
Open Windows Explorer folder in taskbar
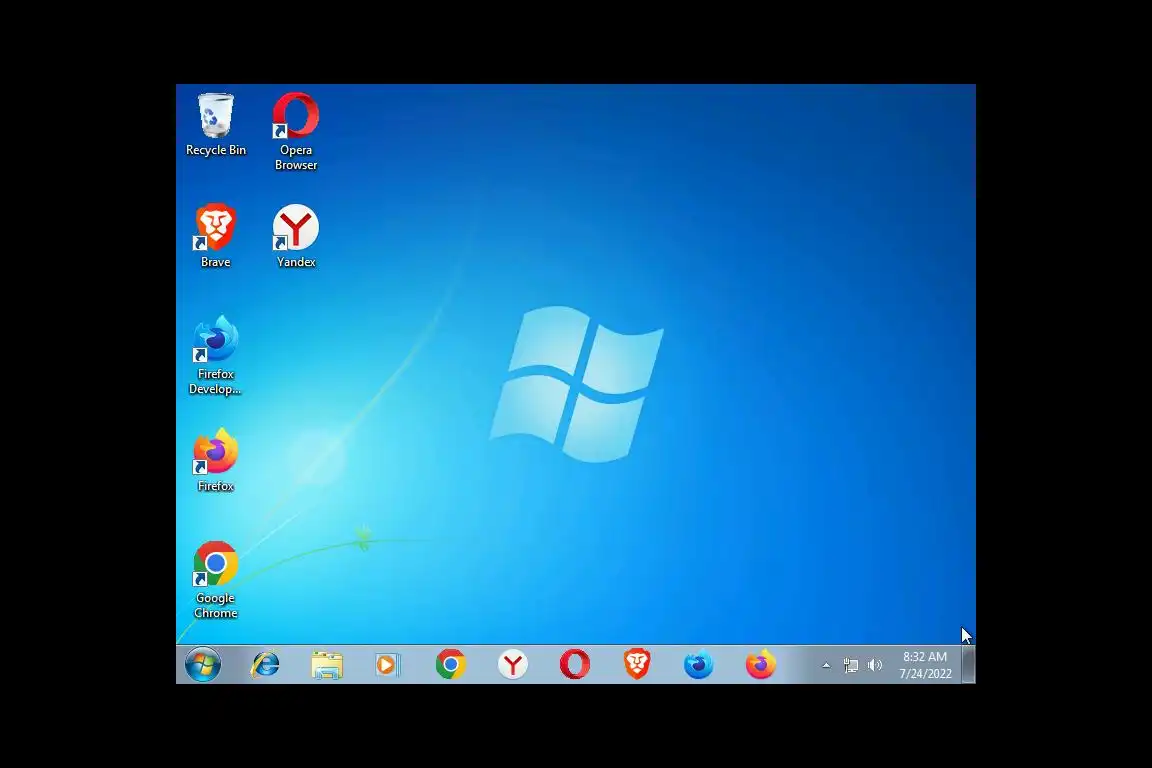[x=327, y=665]
